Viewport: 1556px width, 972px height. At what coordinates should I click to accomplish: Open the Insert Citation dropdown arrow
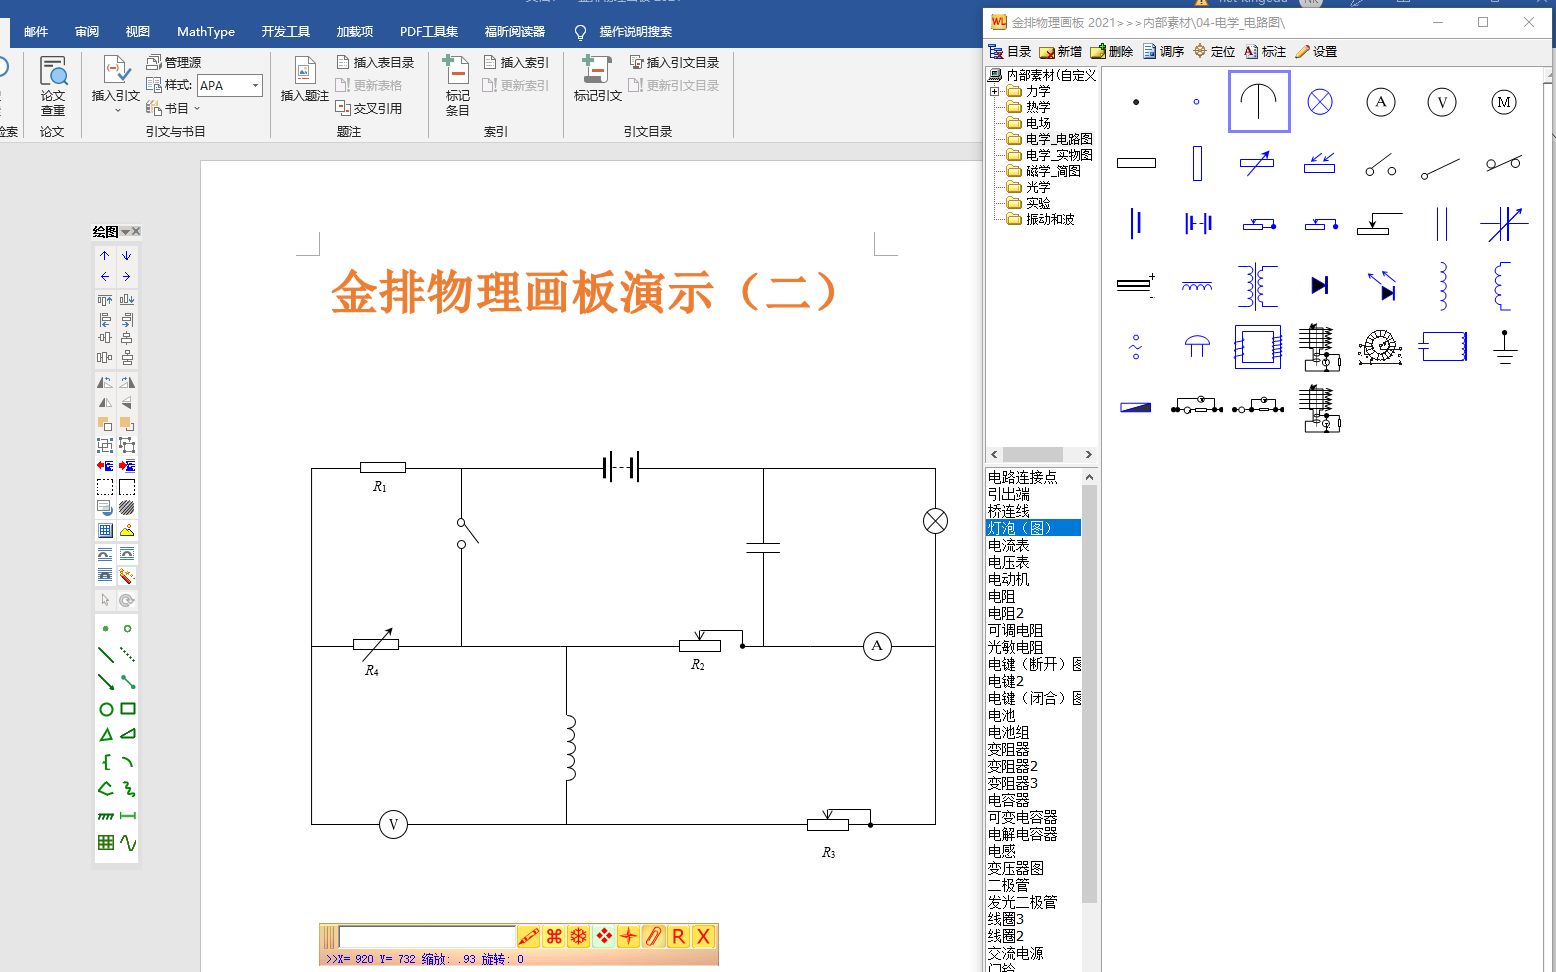point(117,110)
